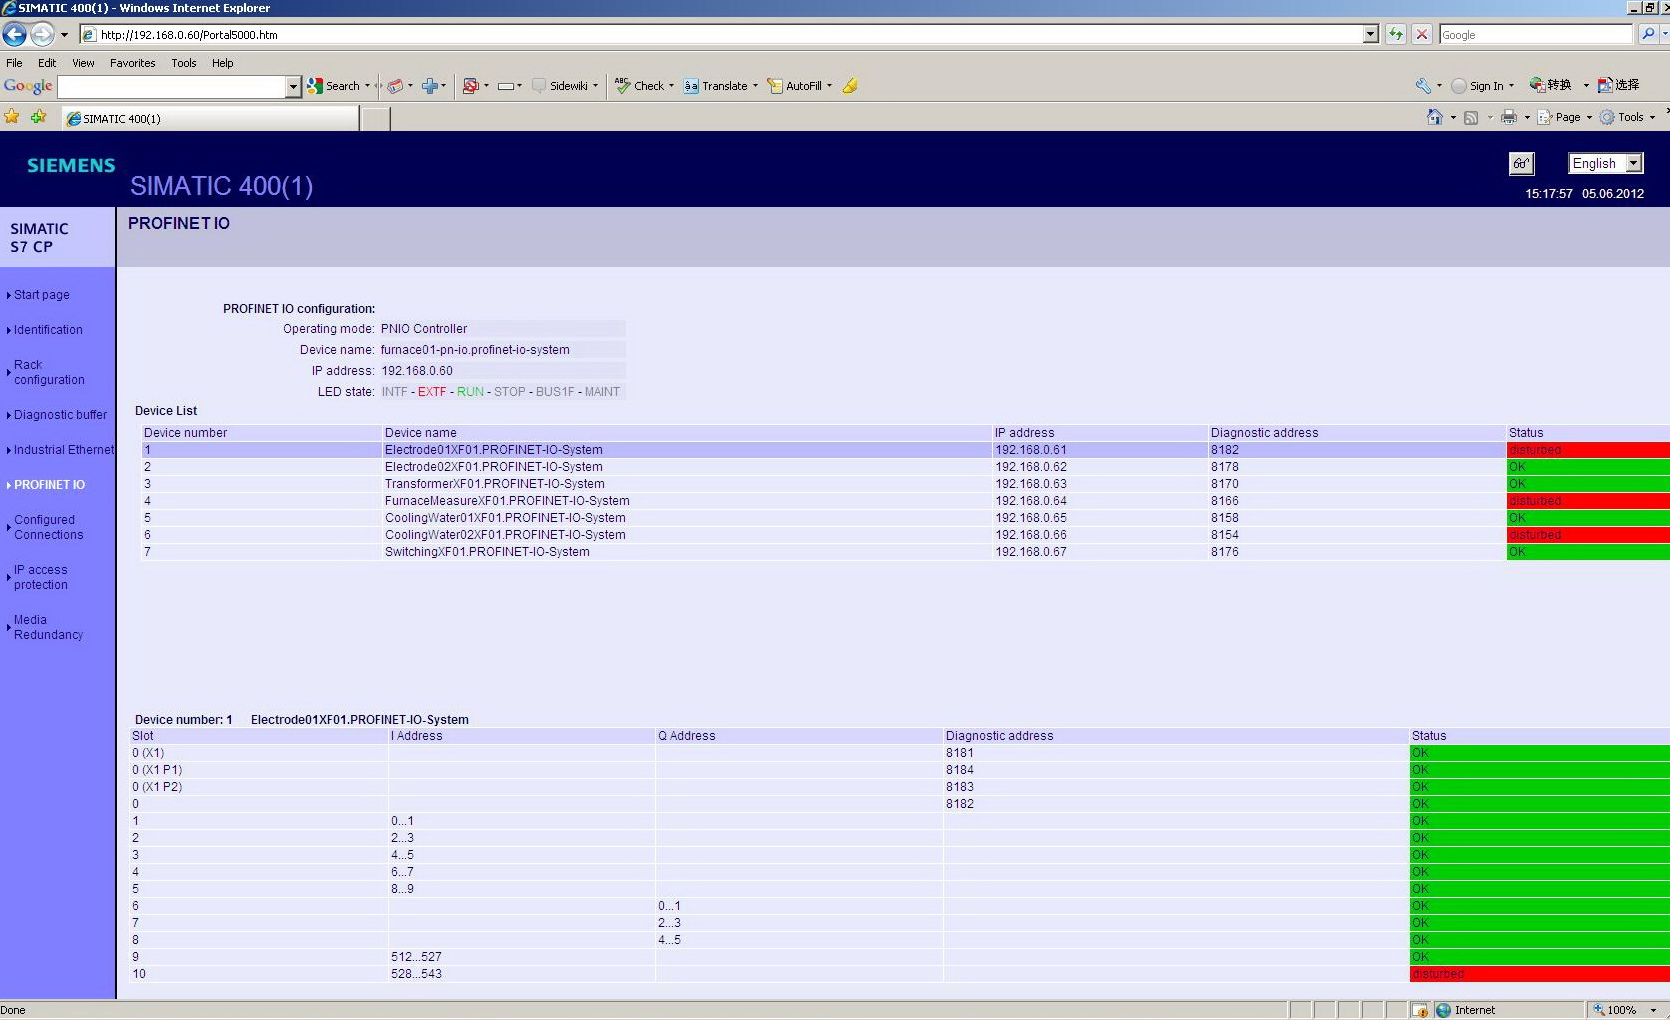The height and width of the screenshot is (1020, 1670).
Task: Click the page warning icon in status bar
Action: tap(1420, 1010)
